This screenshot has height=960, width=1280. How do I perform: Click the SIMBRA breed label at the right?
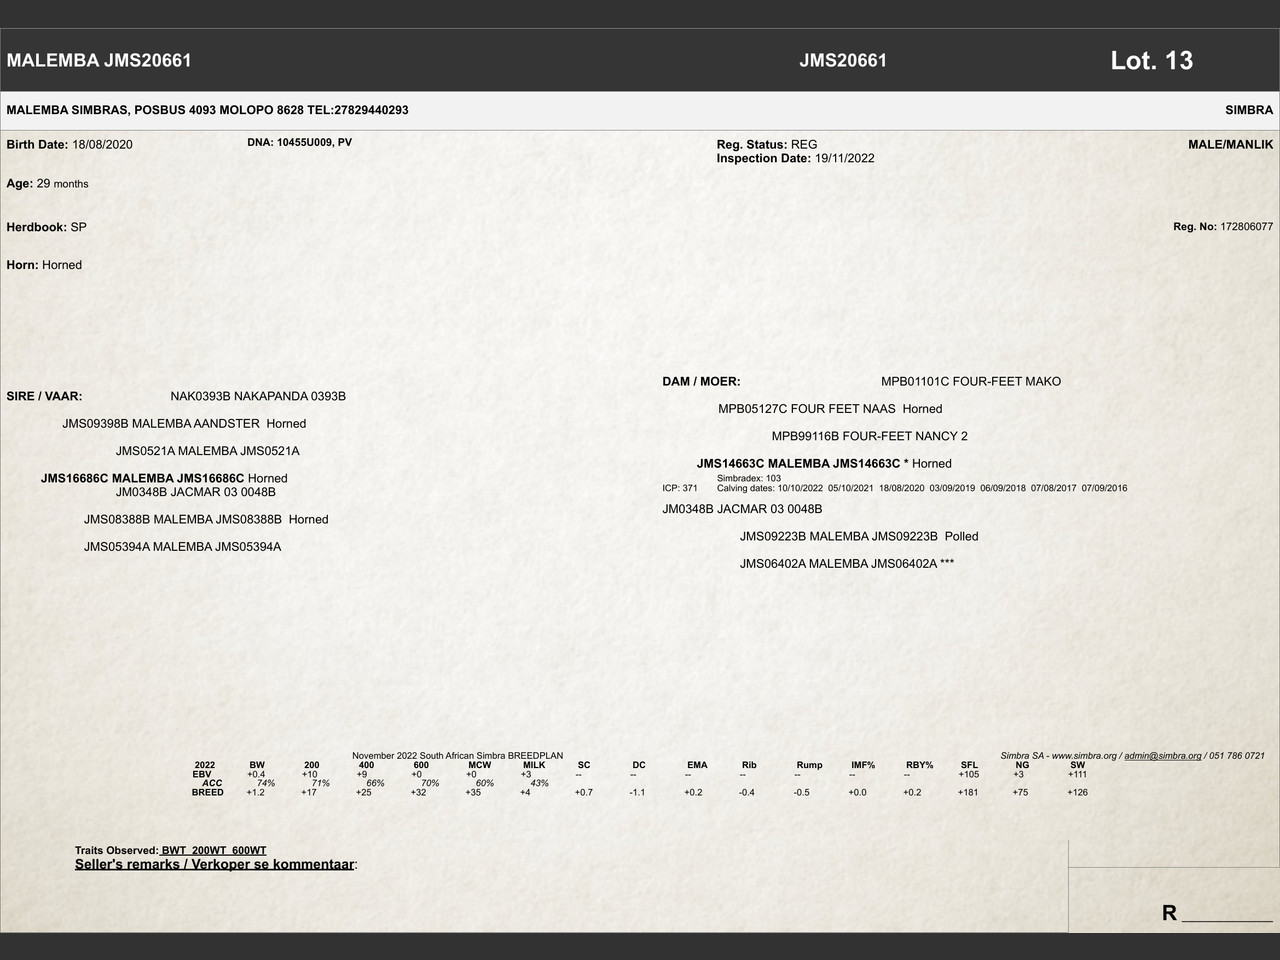click(1249, 110)
